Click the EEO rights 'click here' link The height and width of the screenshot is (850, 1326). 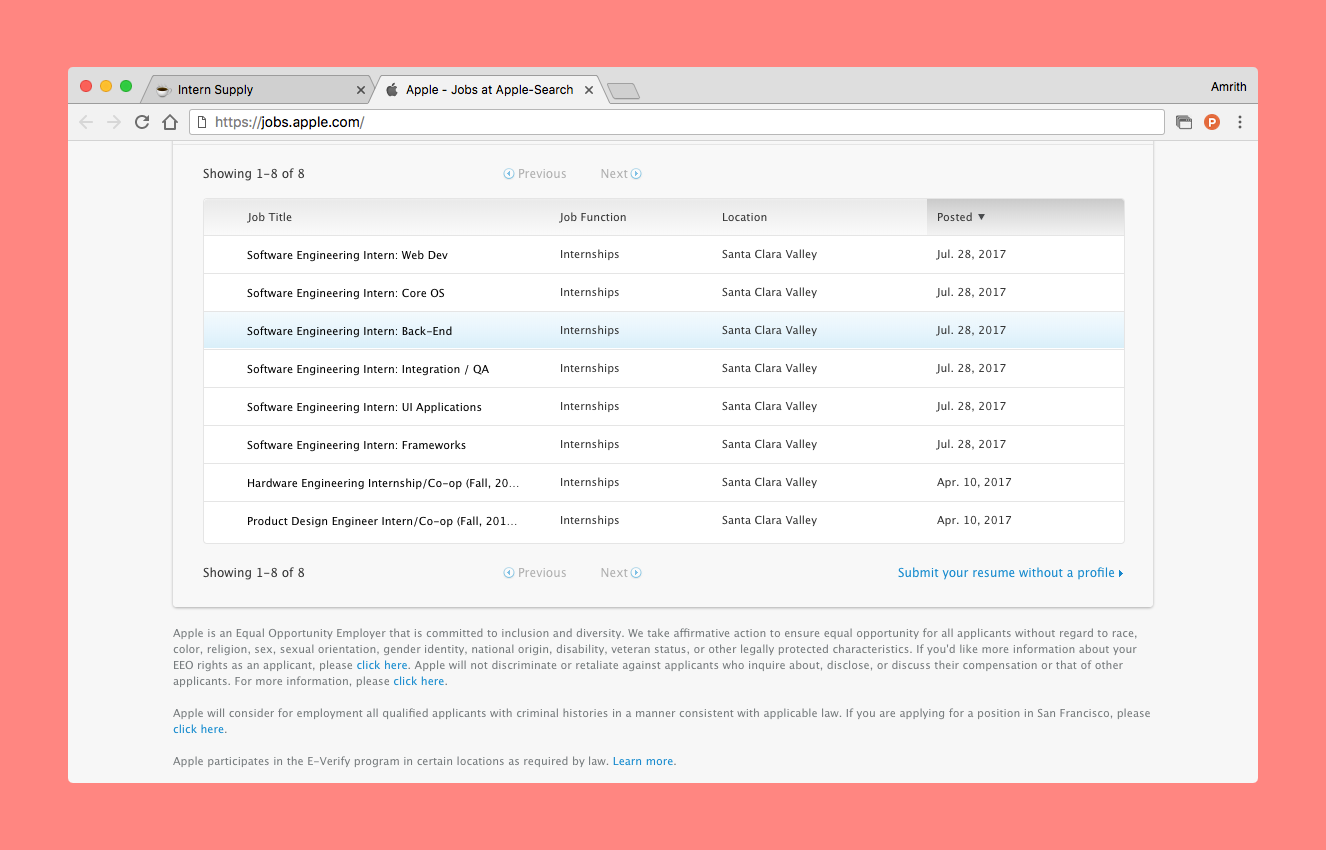pyautogui.click(x=382, y=665)
